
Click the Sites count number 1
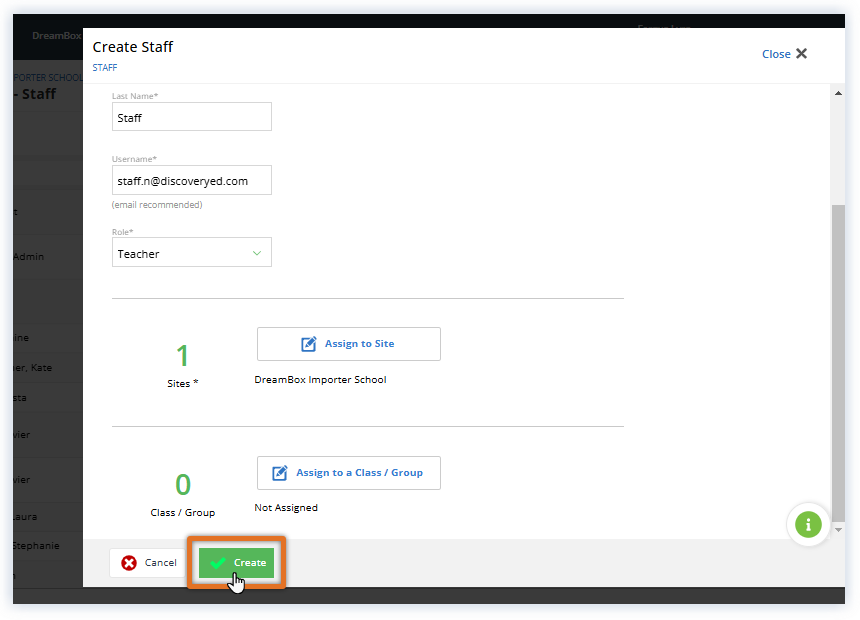tap(183, 356)
